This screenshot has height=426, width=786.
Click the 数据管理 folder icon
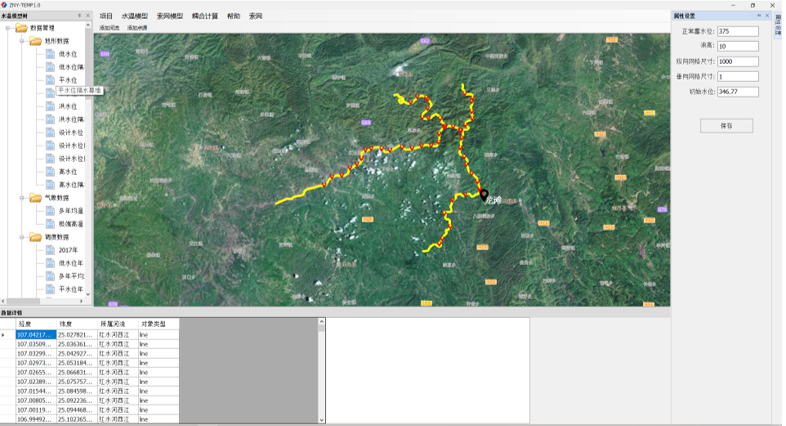21,28
